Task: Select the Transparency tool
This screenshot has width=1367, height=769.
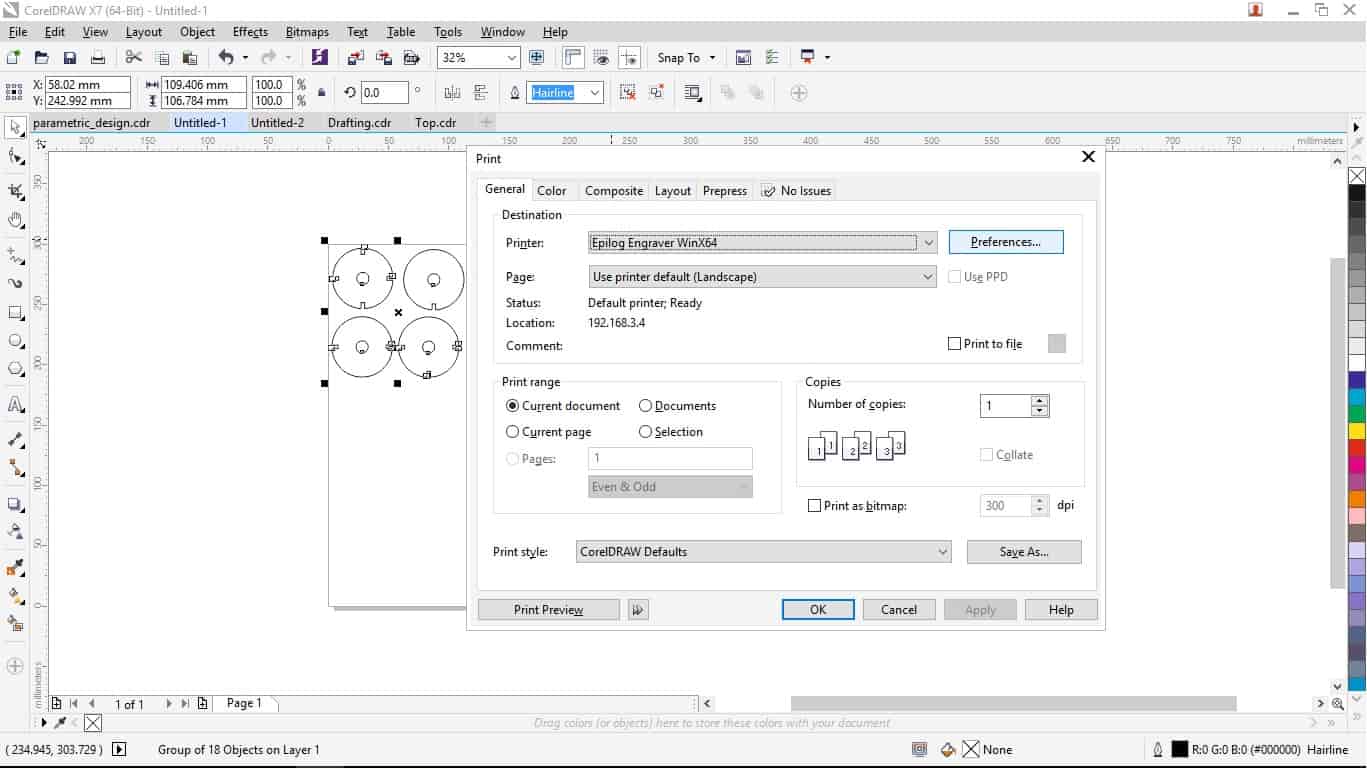Action: click(x=15, y=531)
